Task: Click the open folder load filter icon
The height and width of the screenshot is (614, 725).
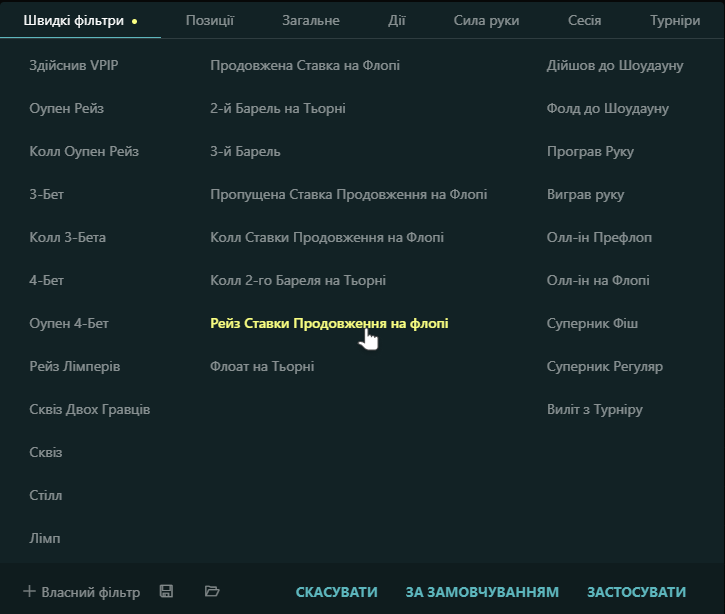Action: coord(212,591)
